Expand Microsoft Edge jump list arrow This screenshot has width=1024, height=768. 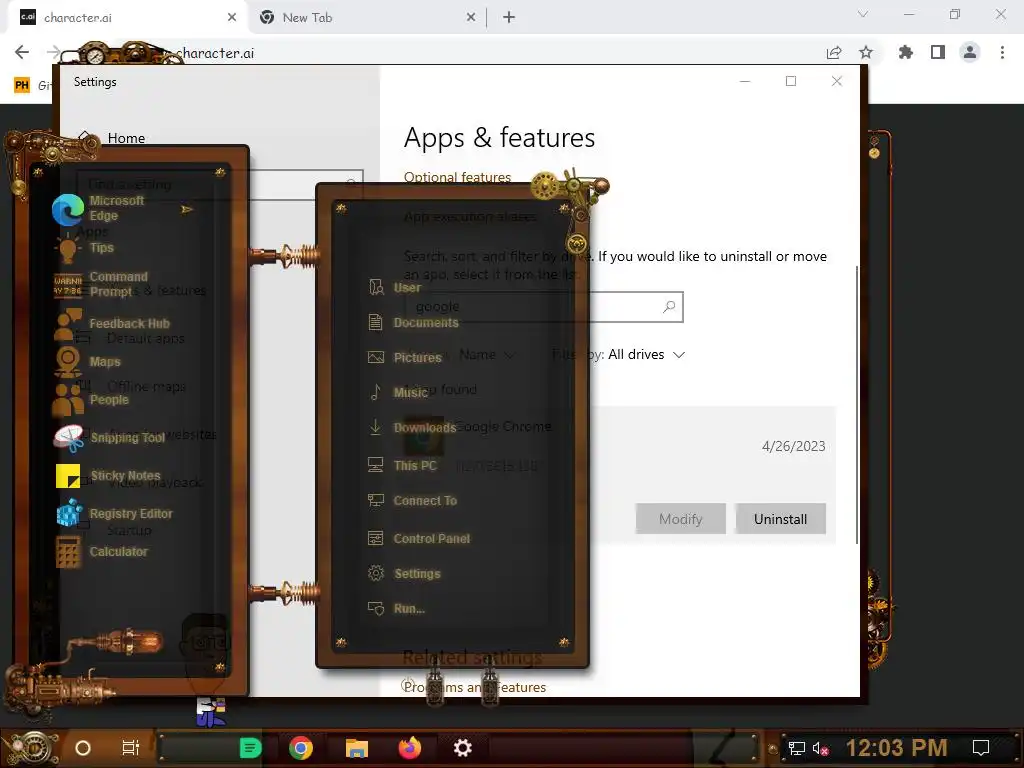tap(187, 209)
